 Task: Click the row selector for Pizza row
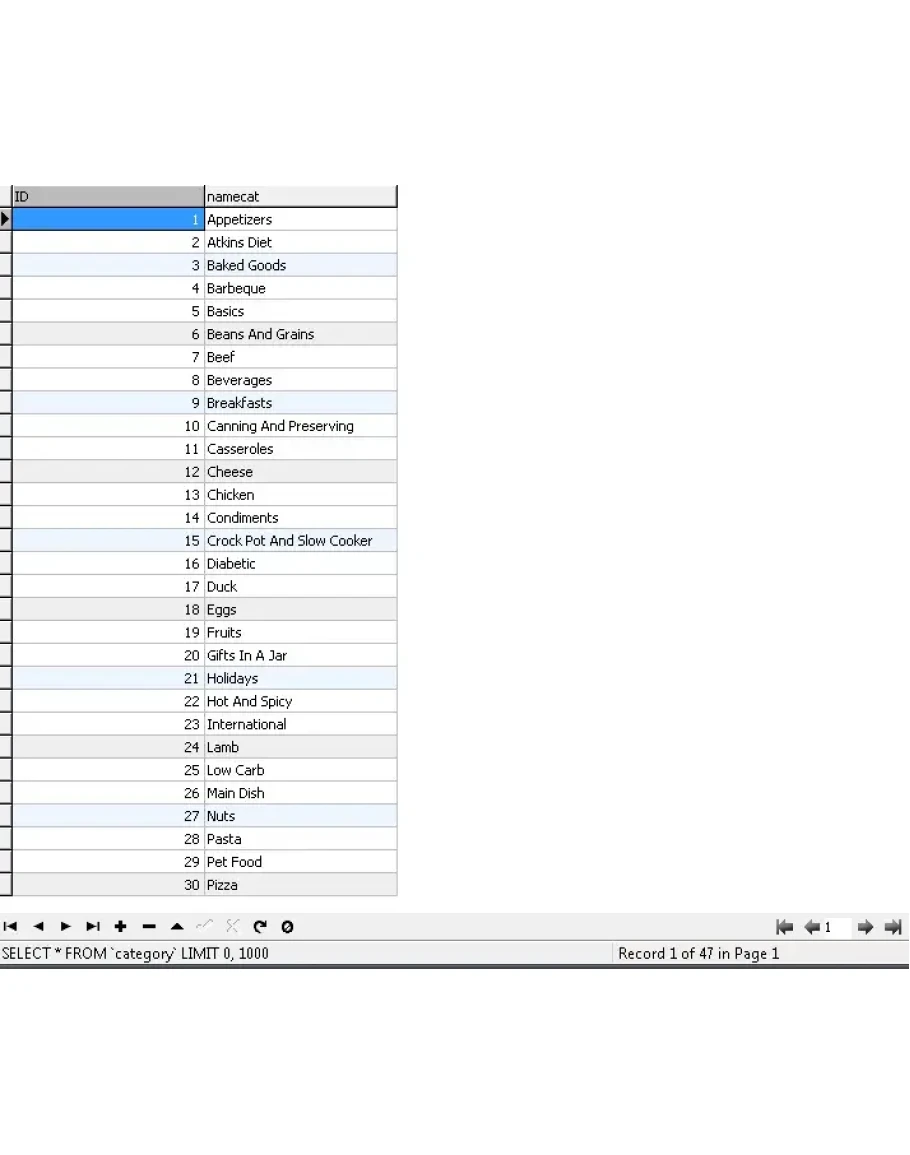tap(5, 885)
